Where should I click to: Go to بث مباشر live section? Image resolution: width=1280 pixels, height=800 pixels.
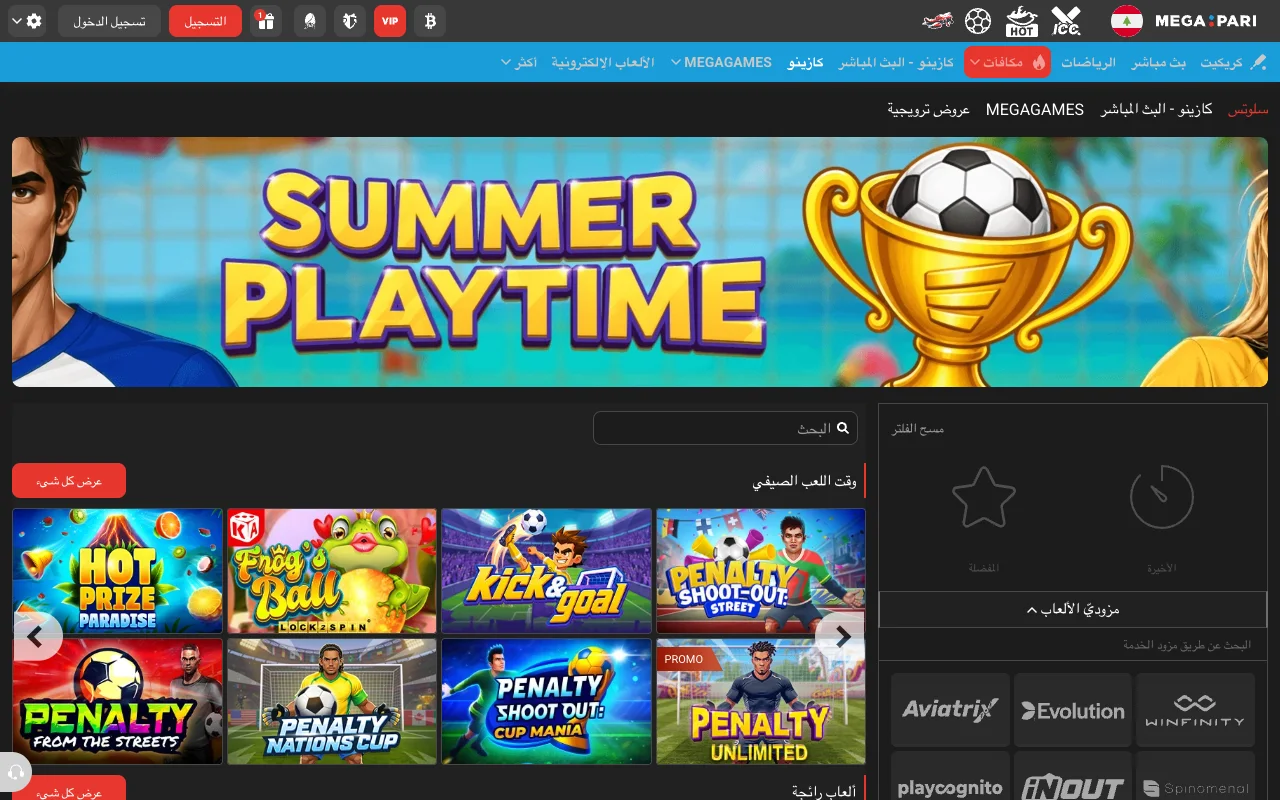[x=1159, y=62]
